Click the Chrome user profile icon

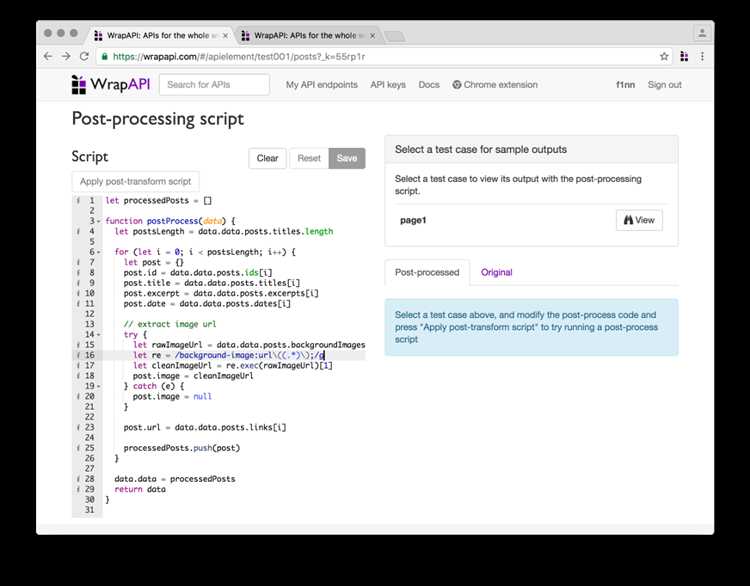702,33
